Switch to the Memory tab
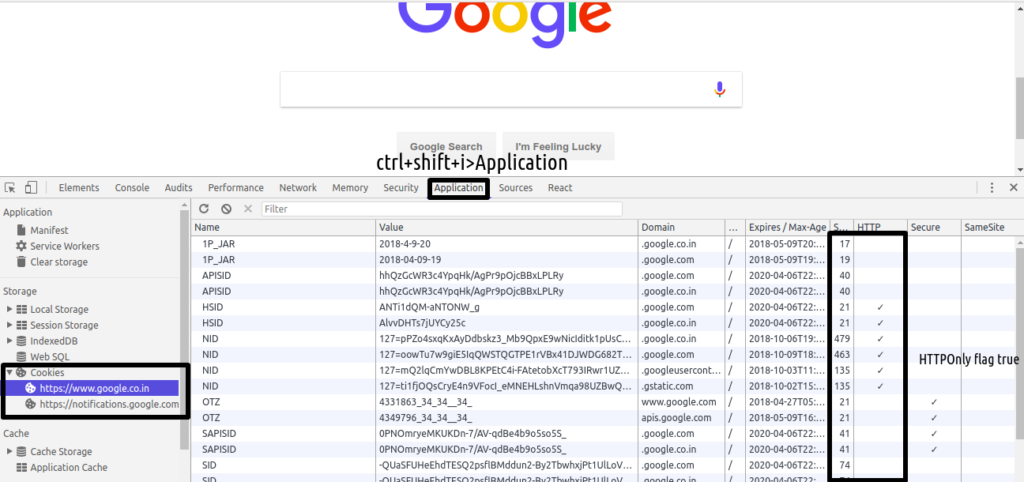 tap(350, 187)
